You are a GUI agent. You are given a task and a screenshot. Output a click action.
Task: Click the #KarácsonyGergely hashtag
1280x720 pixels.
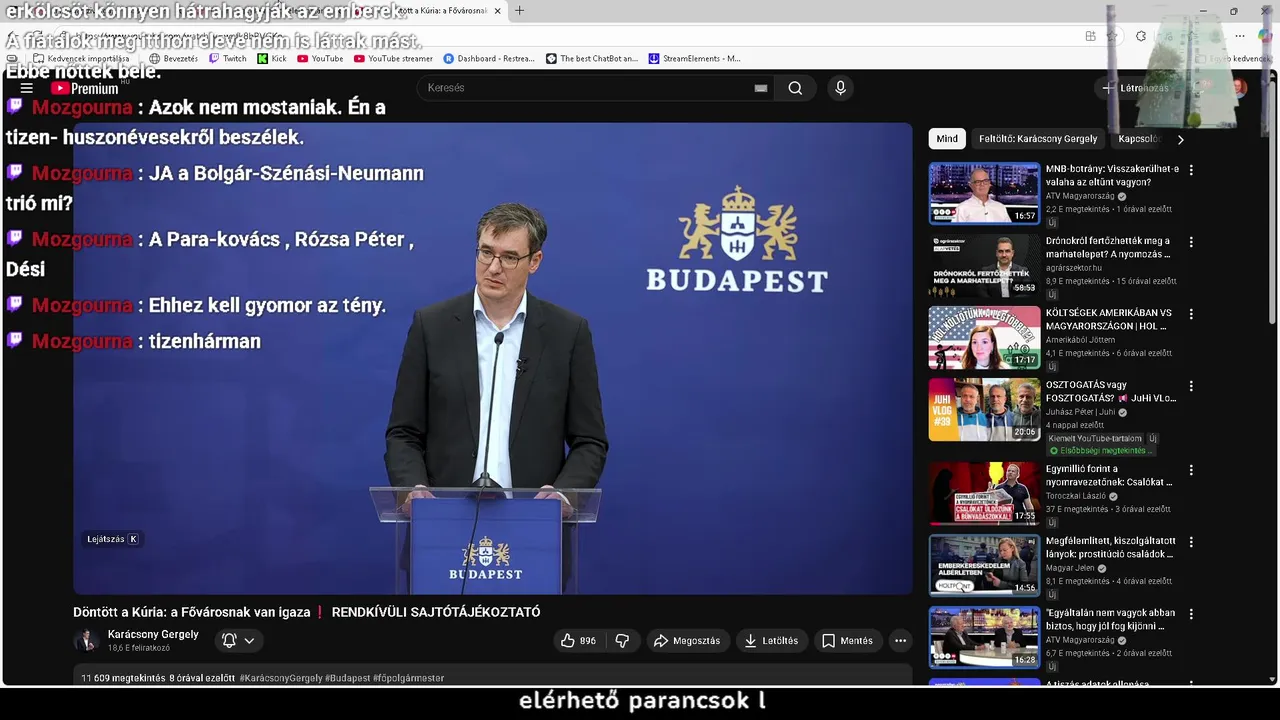281,678
